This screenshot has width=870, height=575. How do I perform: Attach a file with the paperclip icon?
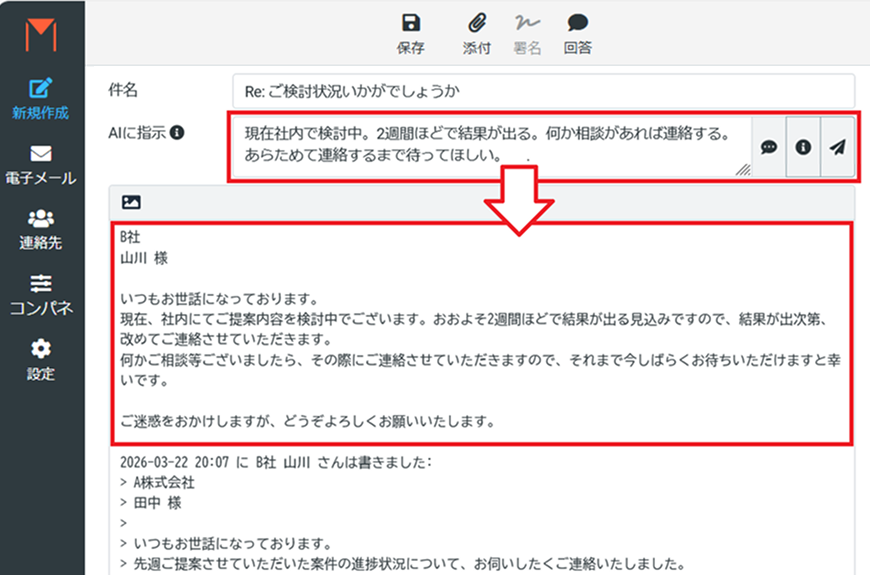click(x=478, y=23)
